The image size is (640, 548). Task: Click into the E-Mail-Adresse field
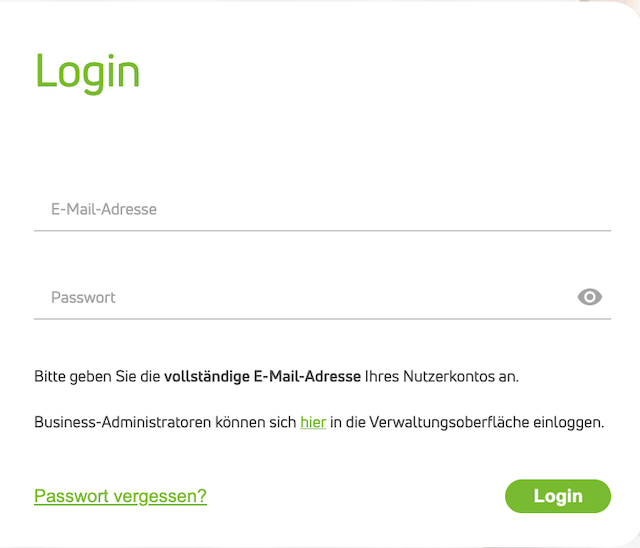tap(320, 210)
